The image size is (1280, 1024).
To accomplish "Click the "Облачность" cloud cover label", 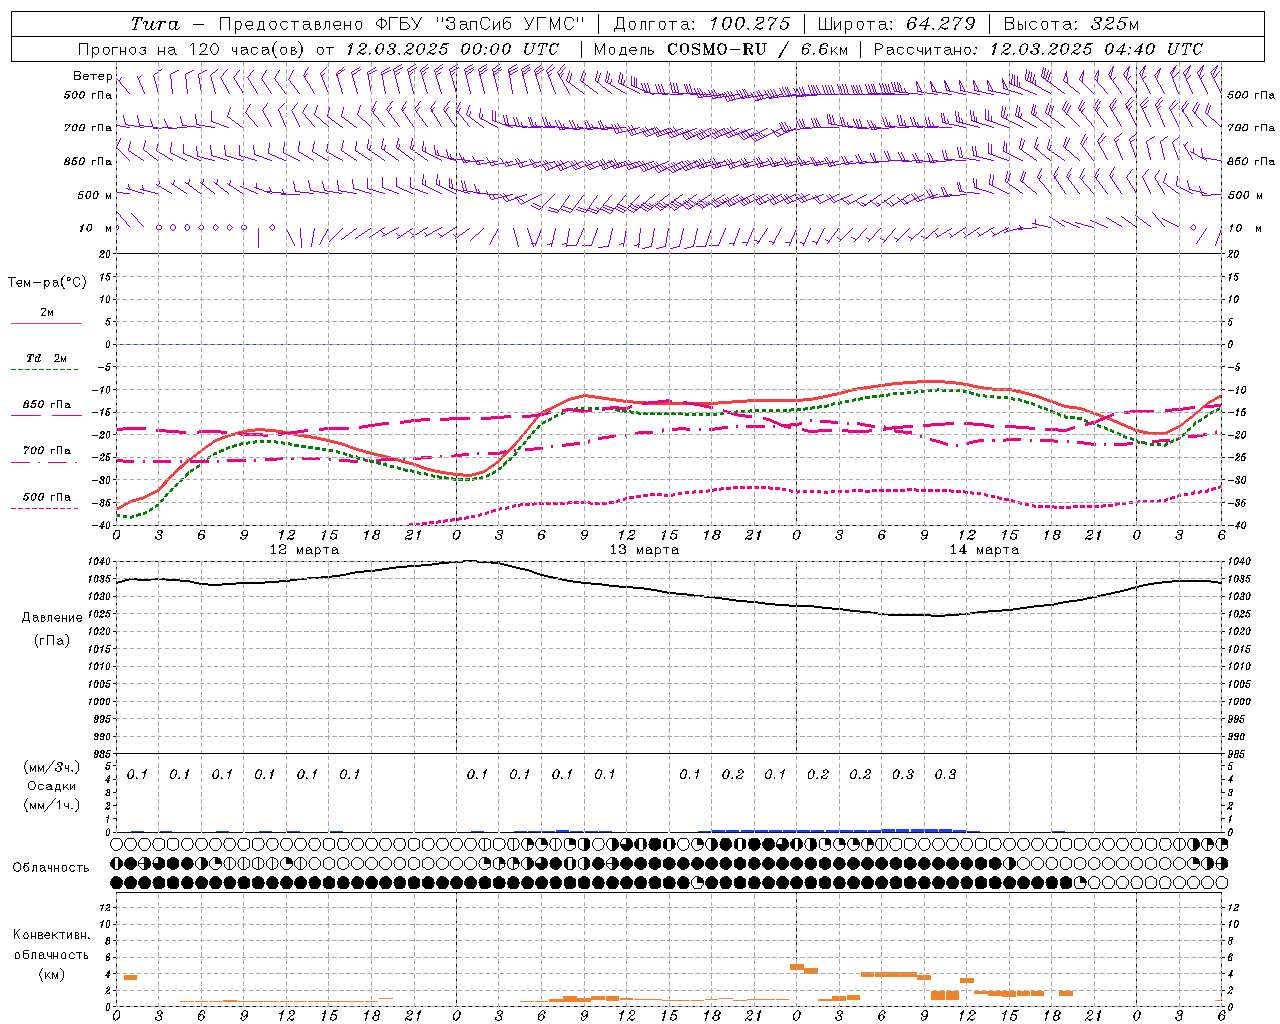I will coord(51,868).
